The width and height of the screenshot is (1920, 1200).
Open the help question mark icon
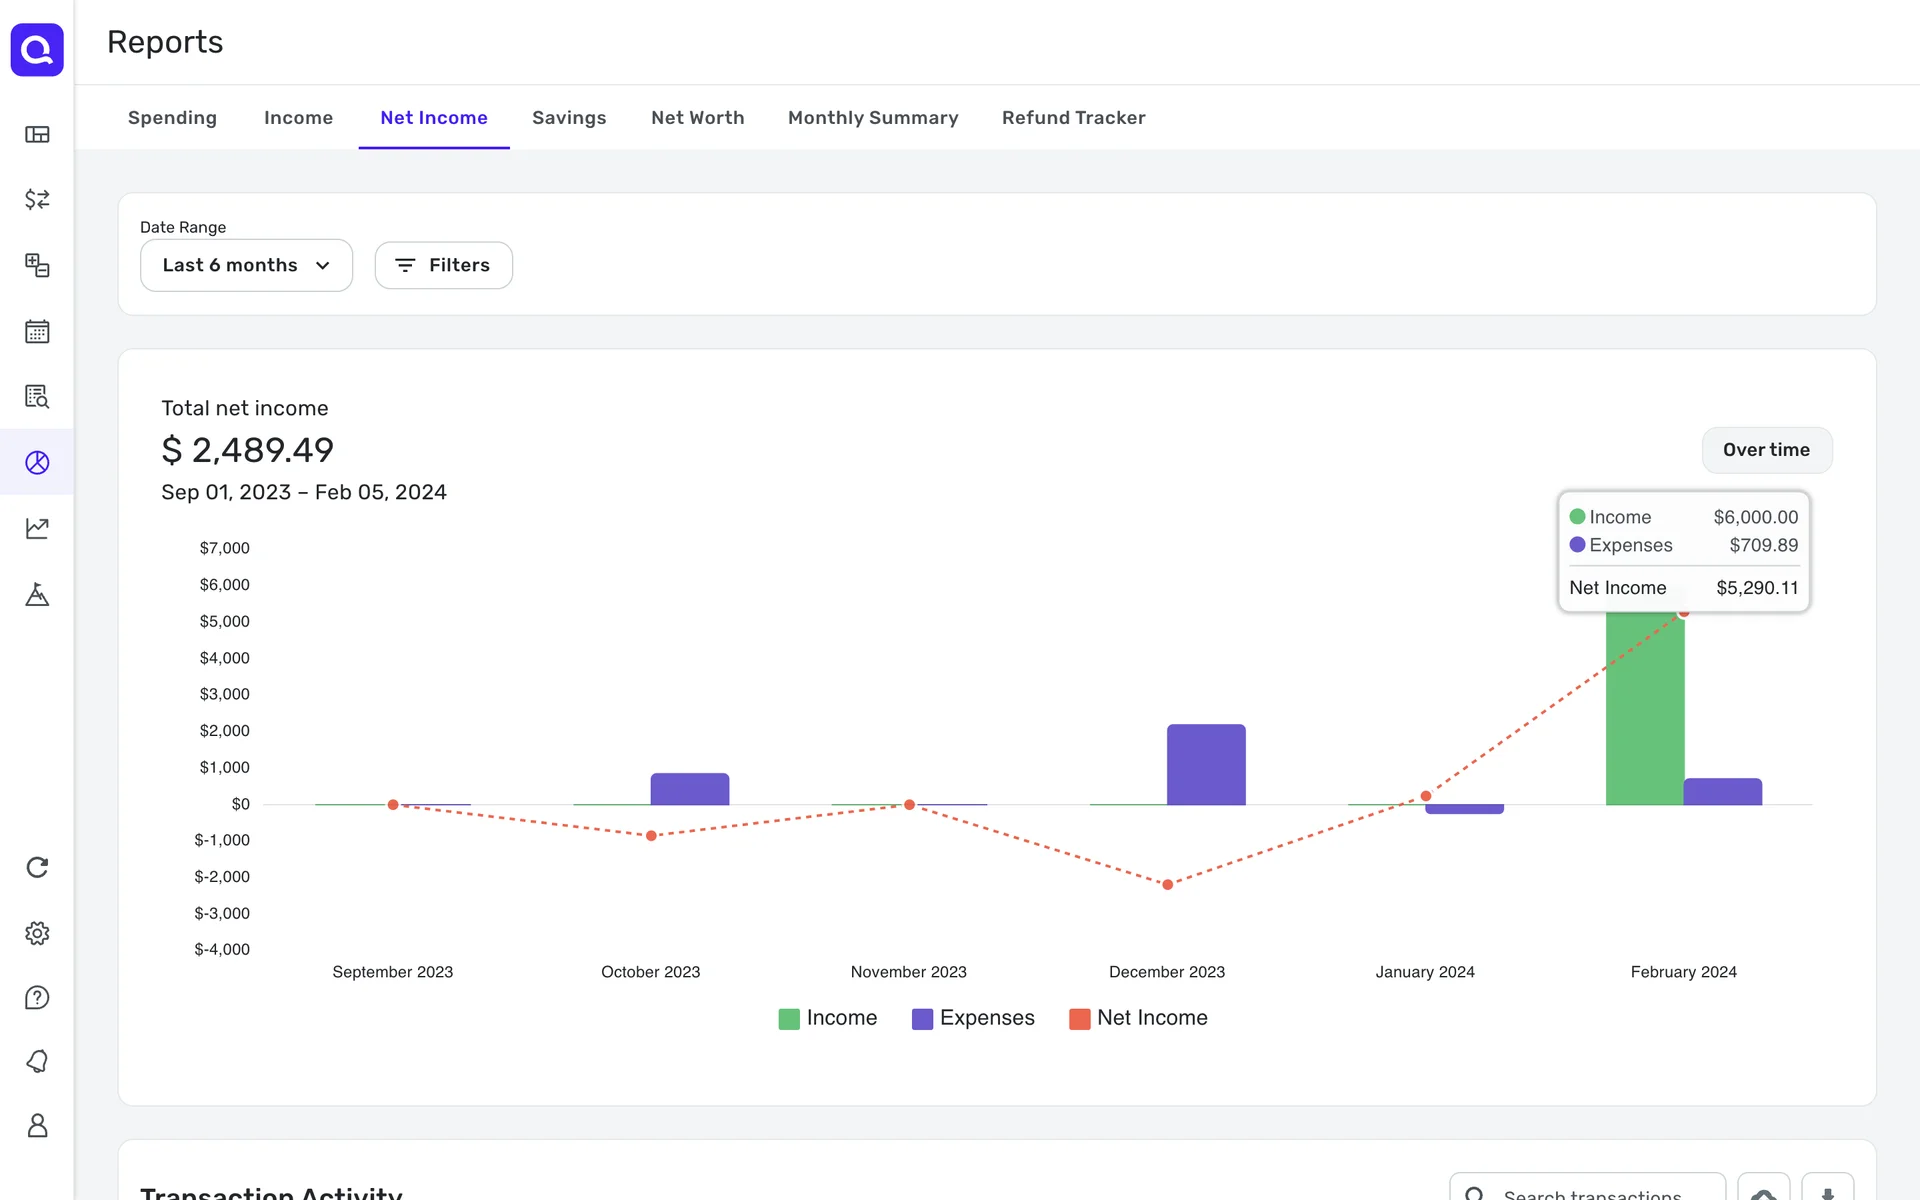(x=37, y=997)
